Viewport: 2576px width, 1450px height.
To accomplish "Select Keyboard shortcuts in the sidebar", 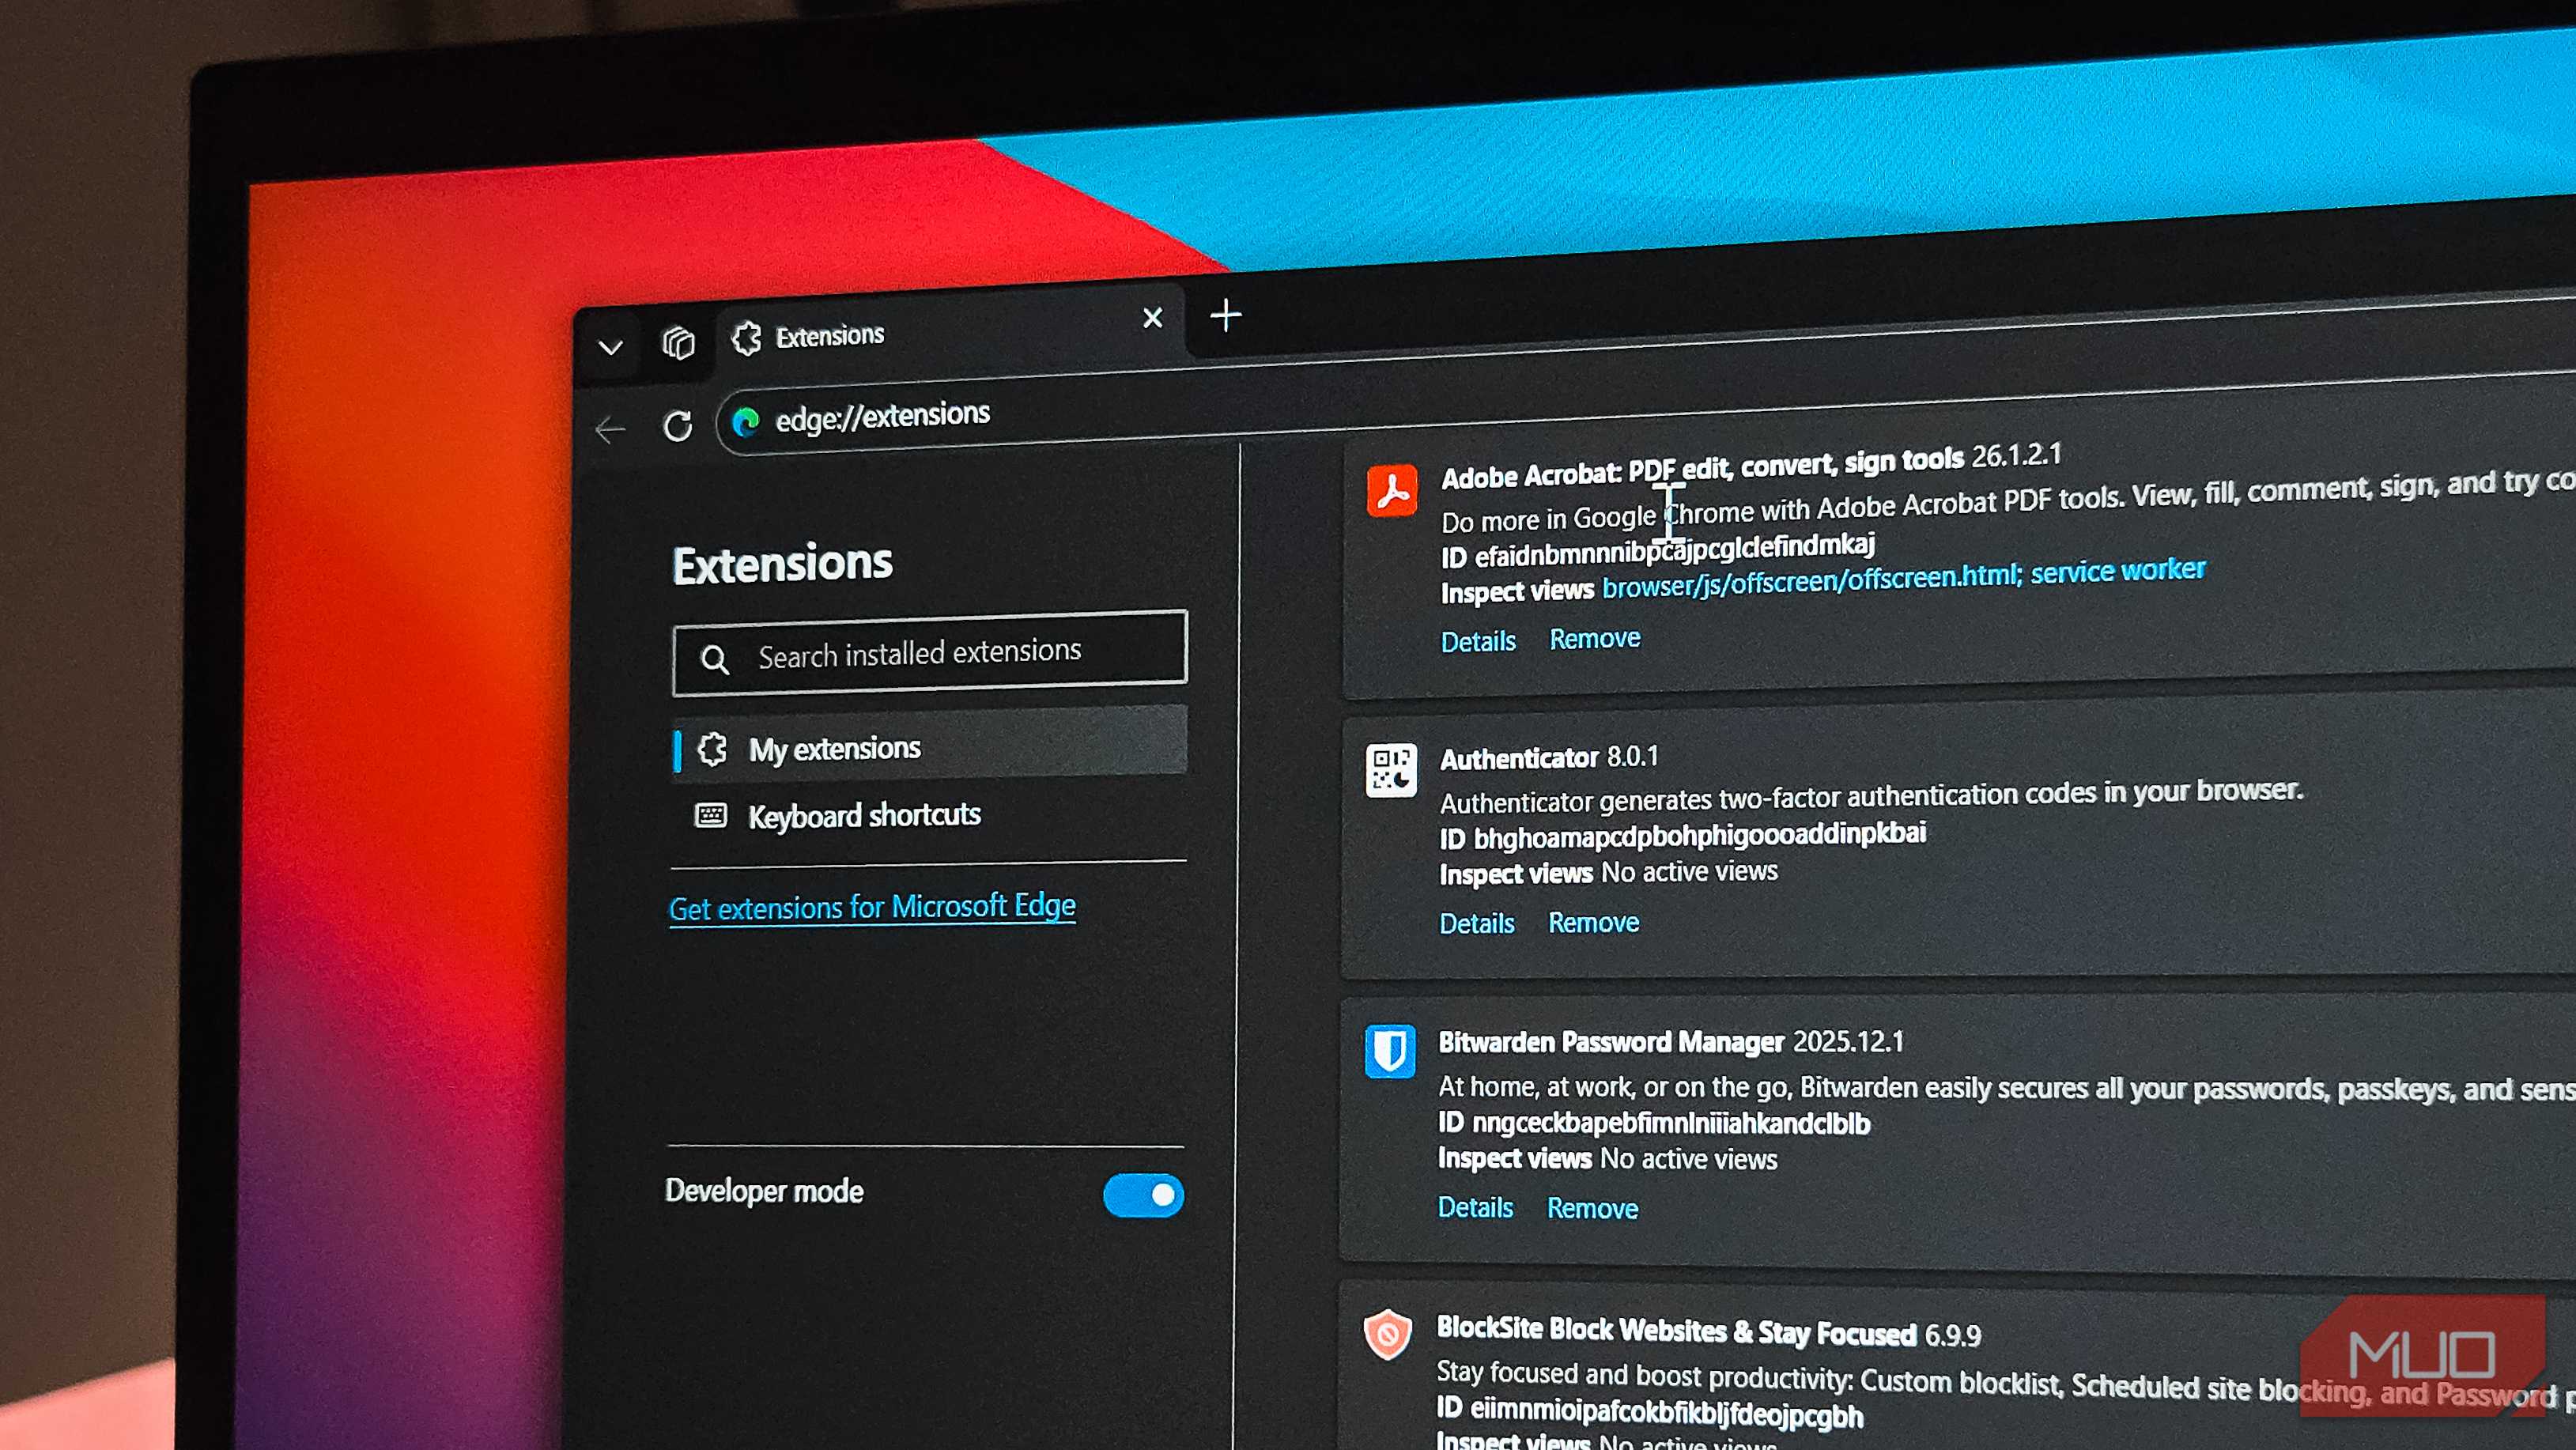I will [864, 815].
